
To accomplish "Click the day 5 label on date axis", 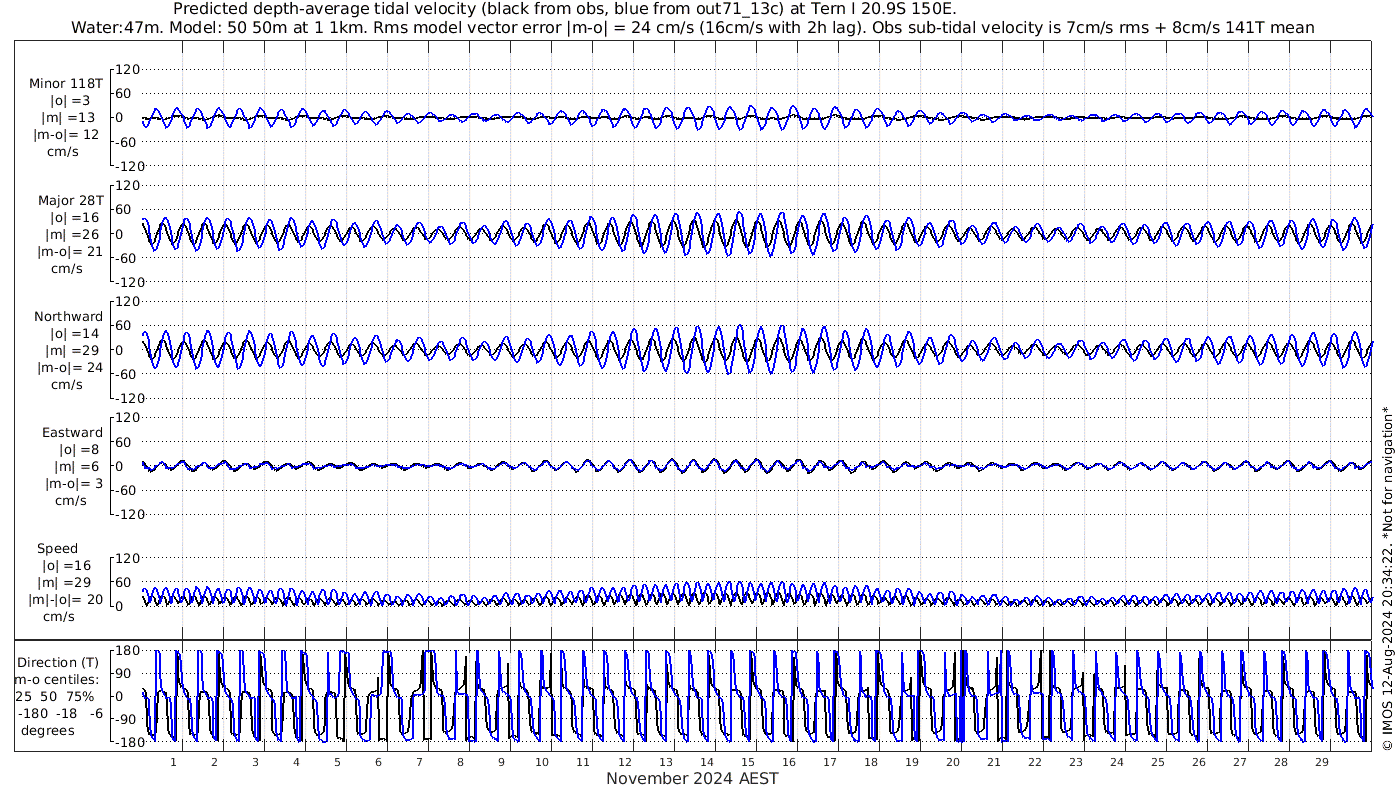I will click(338, 762).
